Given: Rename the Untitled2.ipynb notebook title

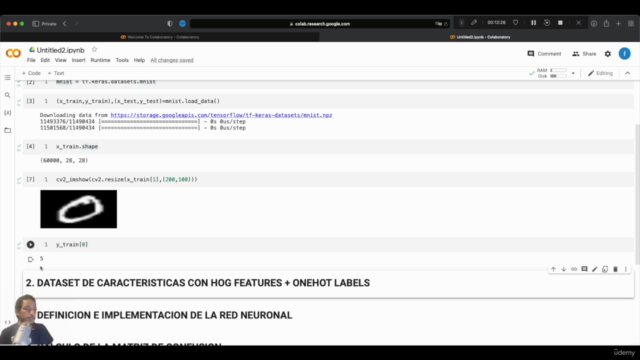Looking at the screenshot, I should pos(60,50).
